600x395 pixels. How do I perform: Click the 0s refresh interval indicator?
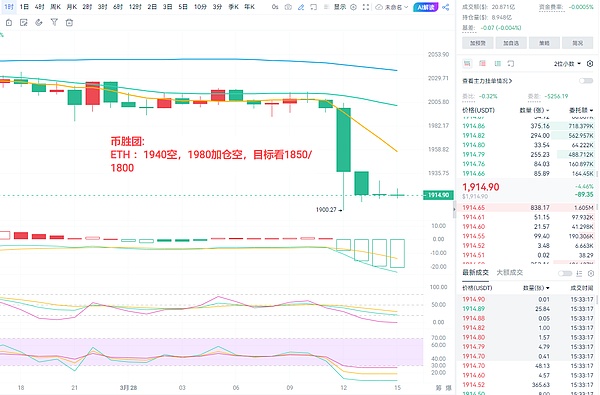[x=275, y=7]
